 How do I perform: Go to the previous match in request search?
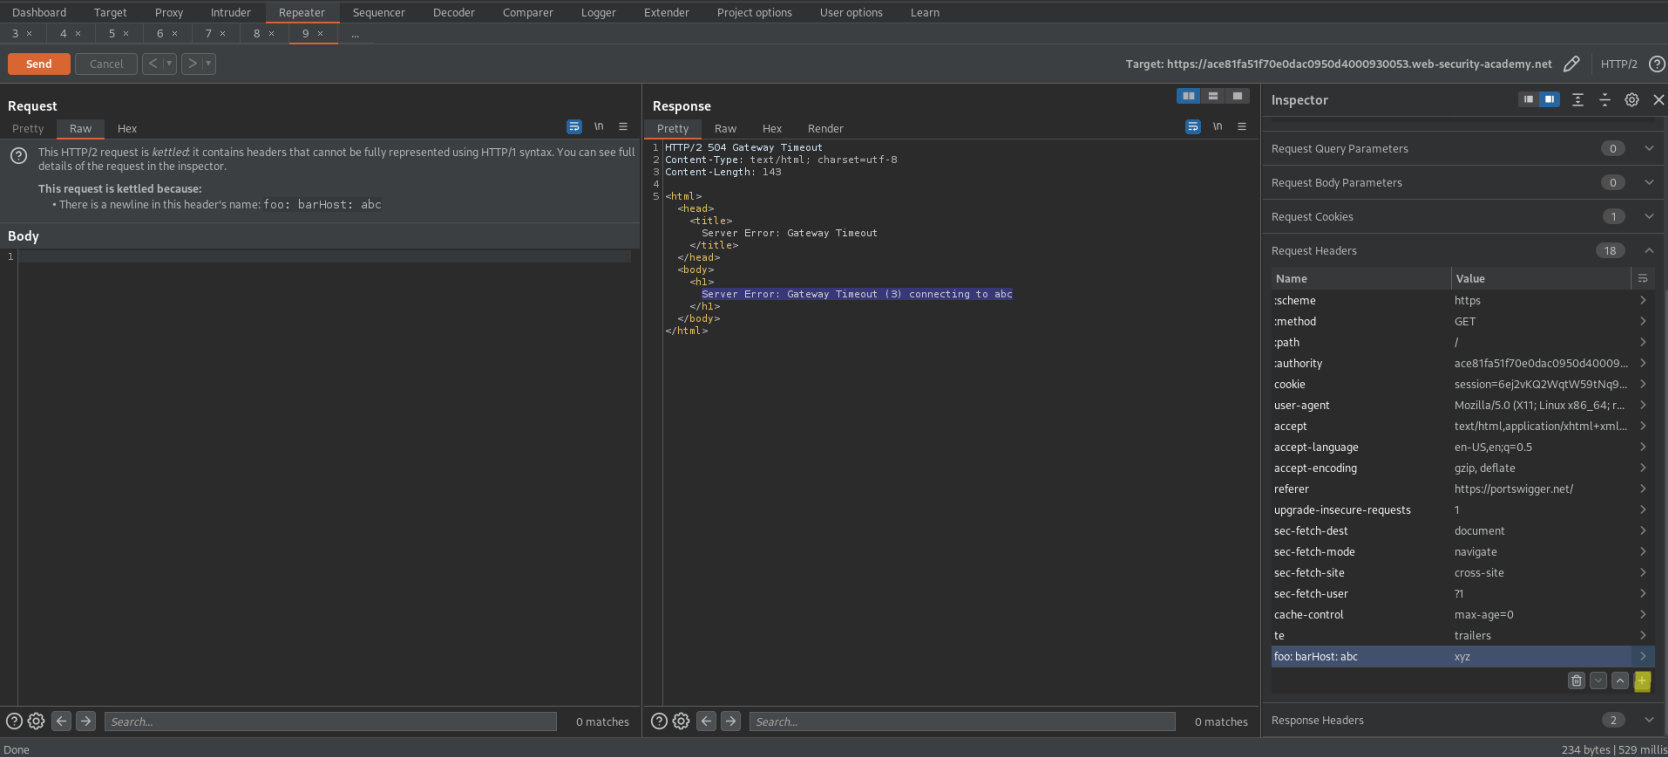62,721
